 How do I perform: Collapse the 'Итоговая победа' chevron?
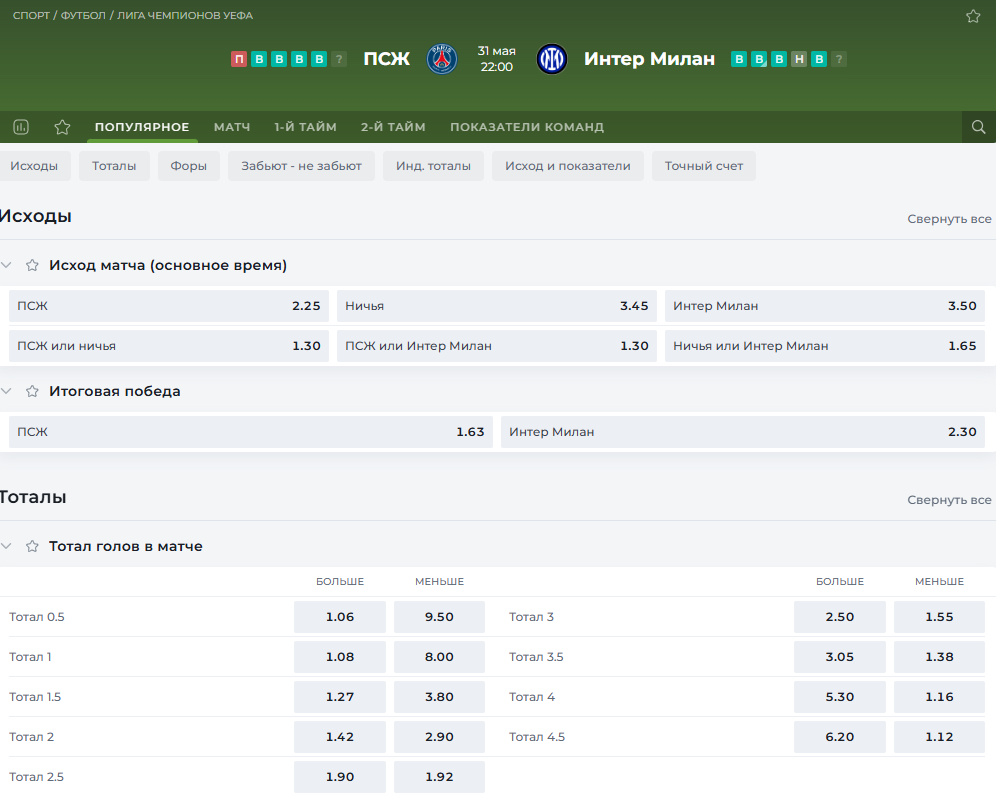(6, 391)
